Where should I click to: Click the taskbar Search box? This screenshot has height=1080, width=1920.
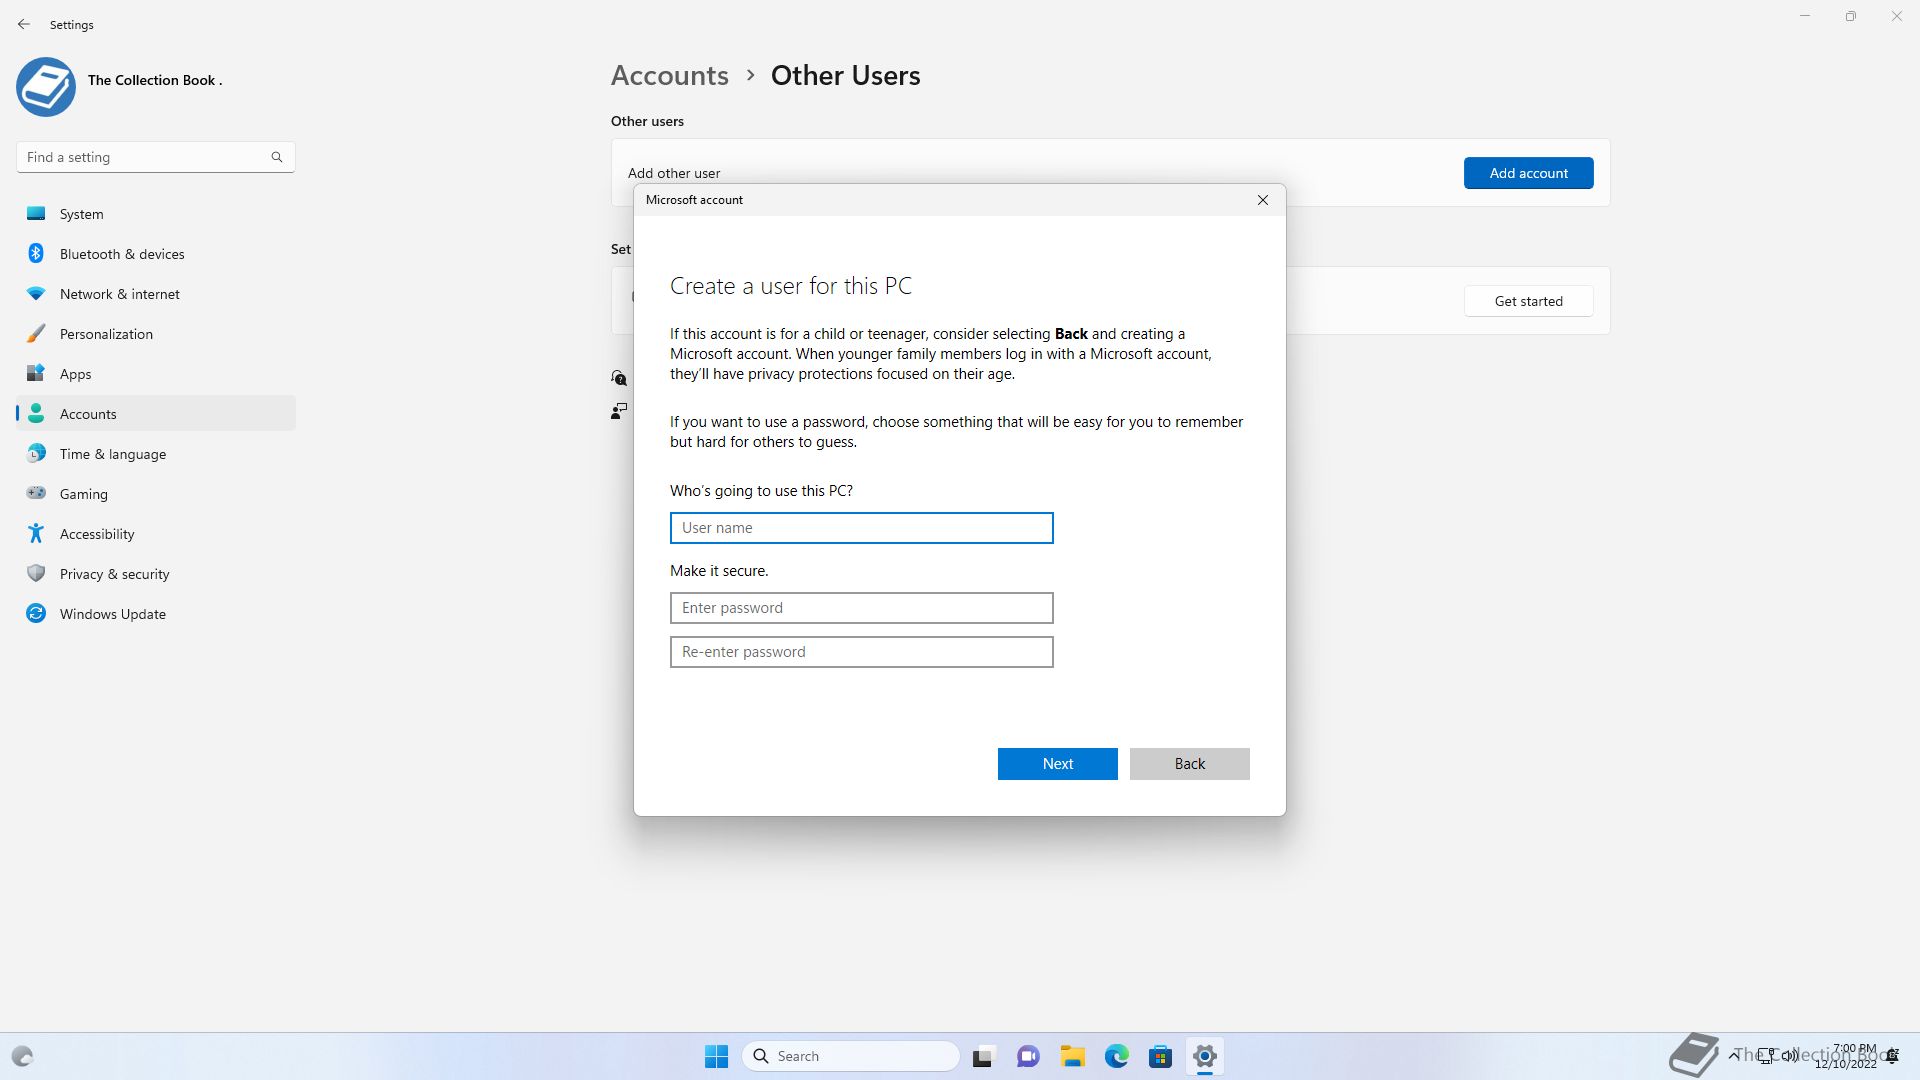(x=851, y=1056)
